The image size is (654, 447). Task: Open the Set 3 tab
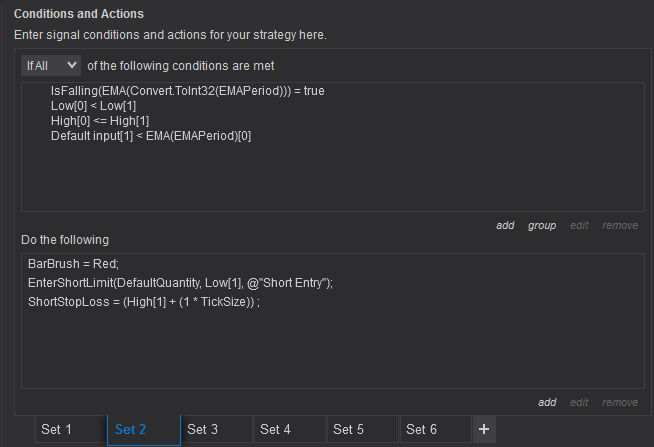(203, 429)
